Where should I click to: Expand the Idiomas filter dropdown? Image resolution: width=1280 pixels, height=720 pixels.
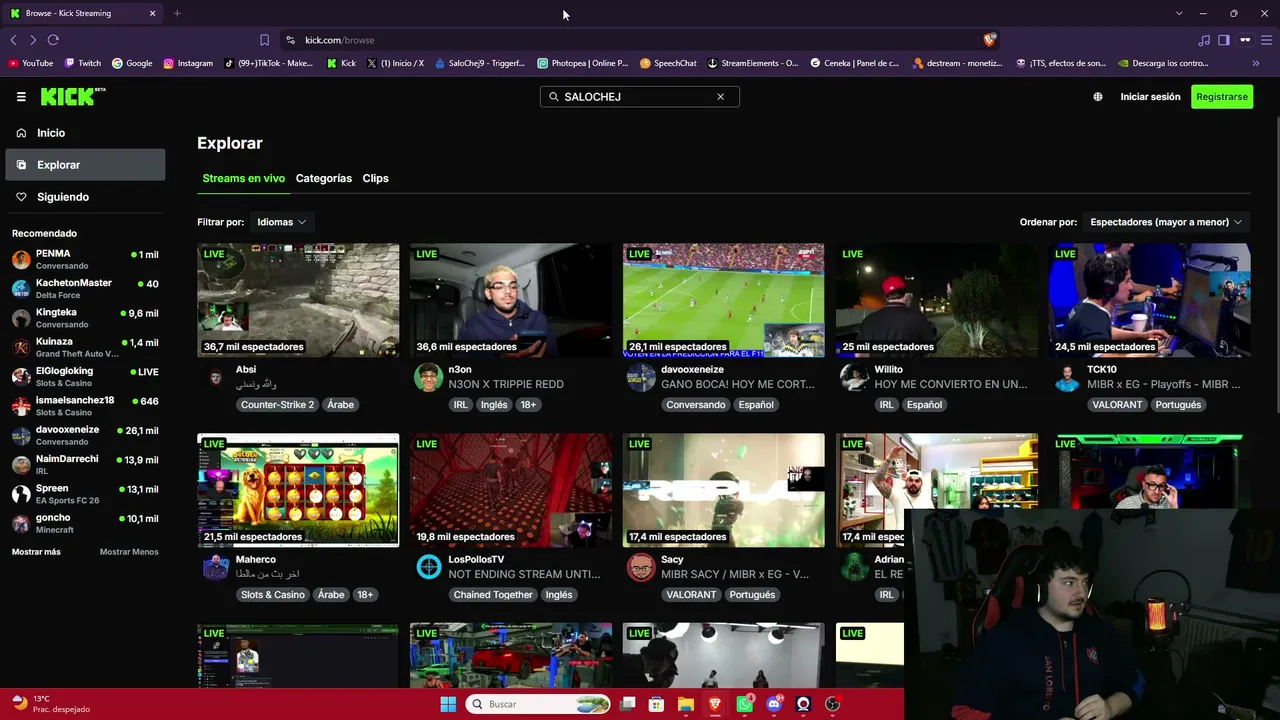(x=281, y=222)
